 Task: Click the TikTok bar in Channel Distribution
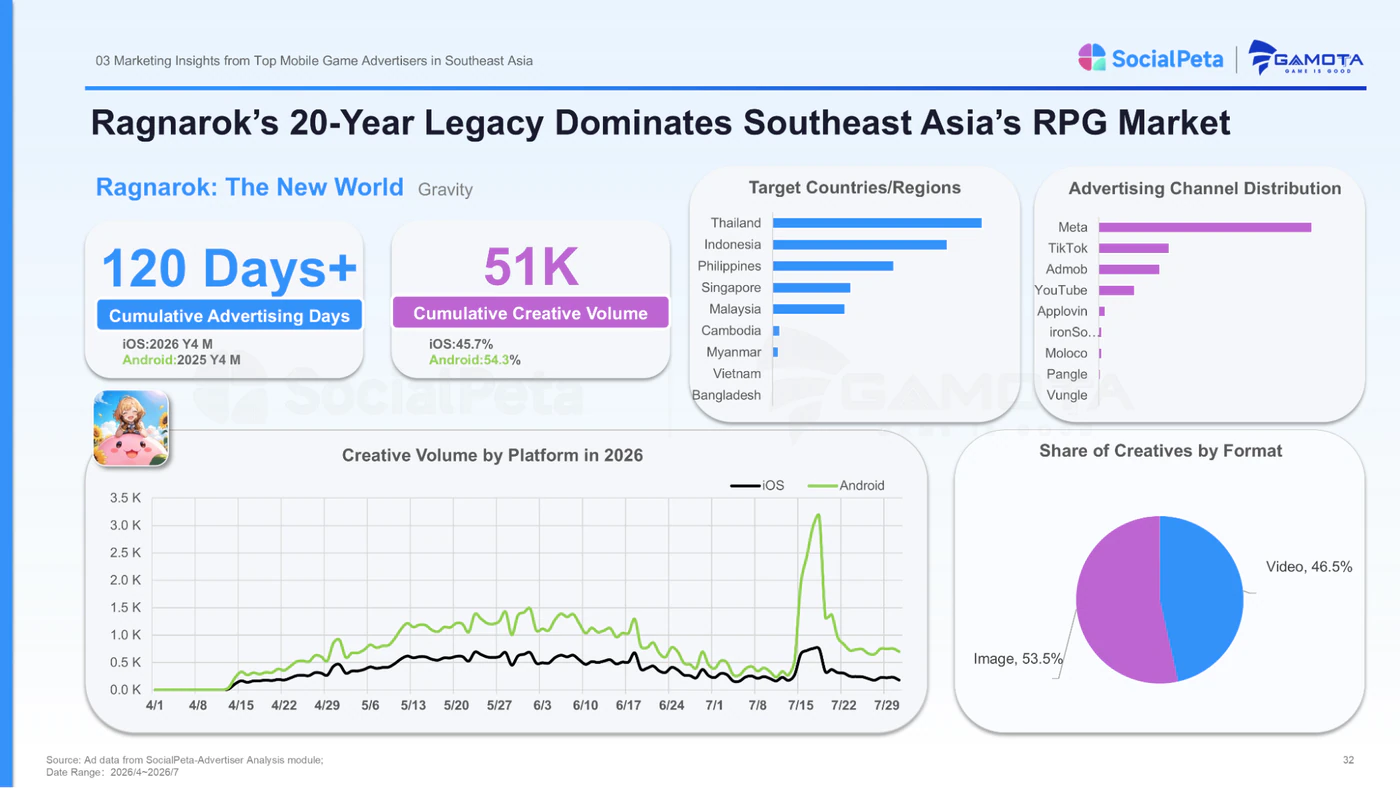coord(1134,248)
